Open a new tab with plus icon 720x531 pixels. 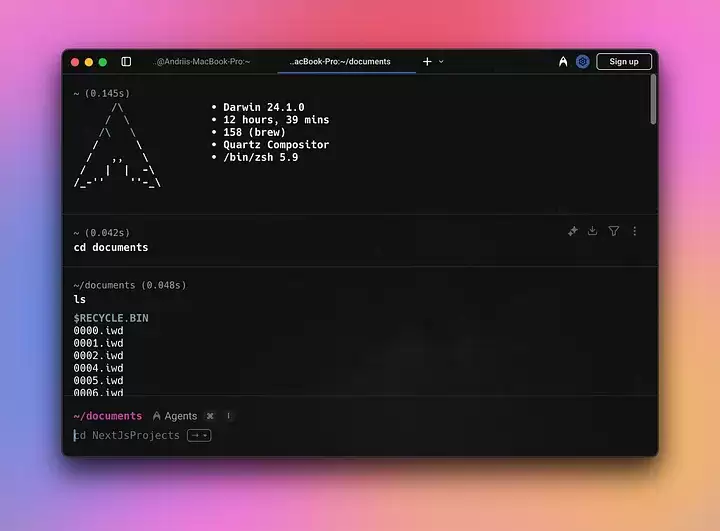(x=427, y=62)
